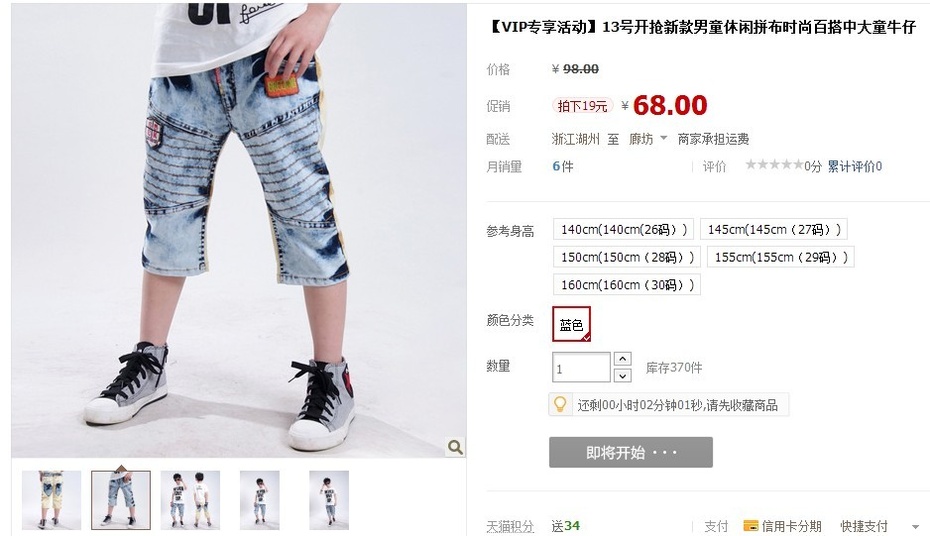Viewport: 930px width, 536px height.
Task: Click the quantity input field
Action: [581, 368]
